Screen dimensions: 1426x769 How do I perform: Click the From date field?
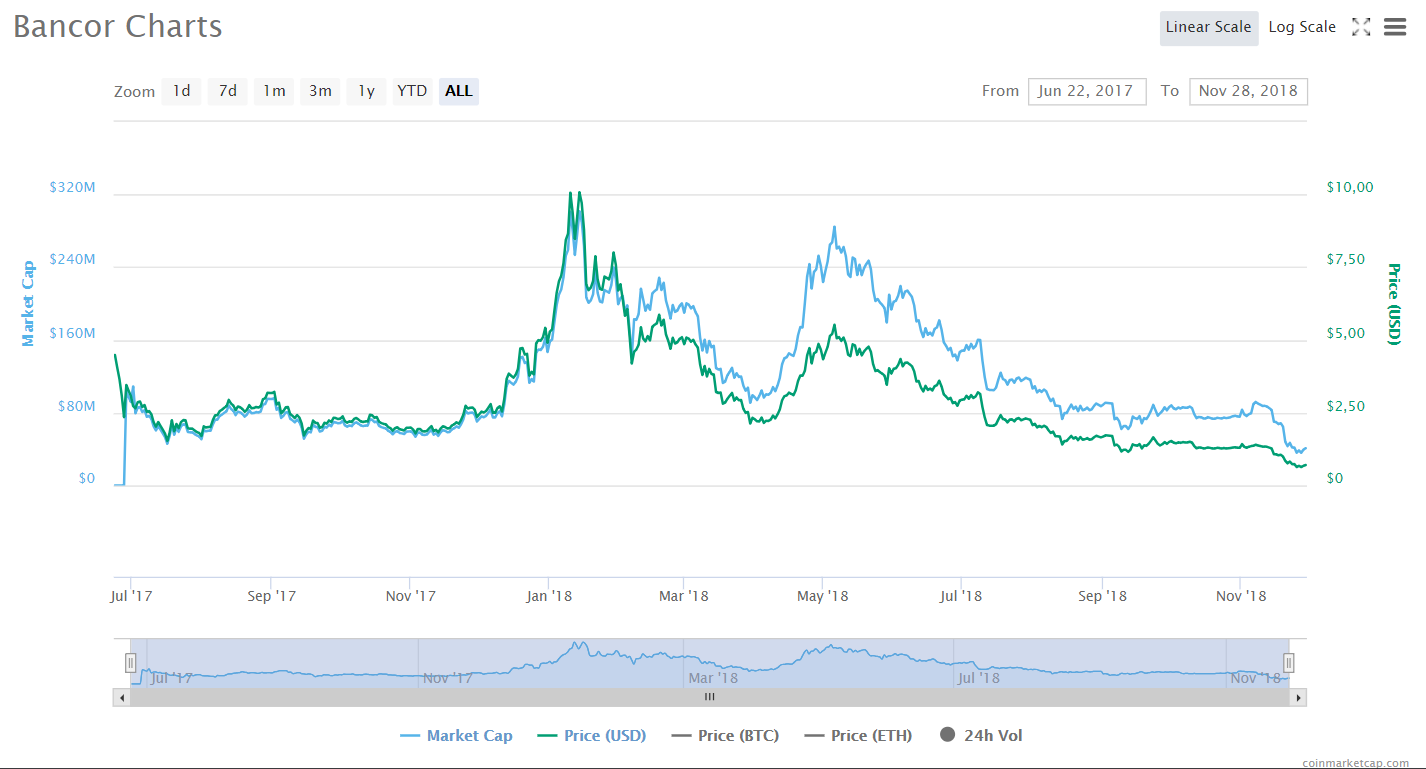[x=1087, y=91]
